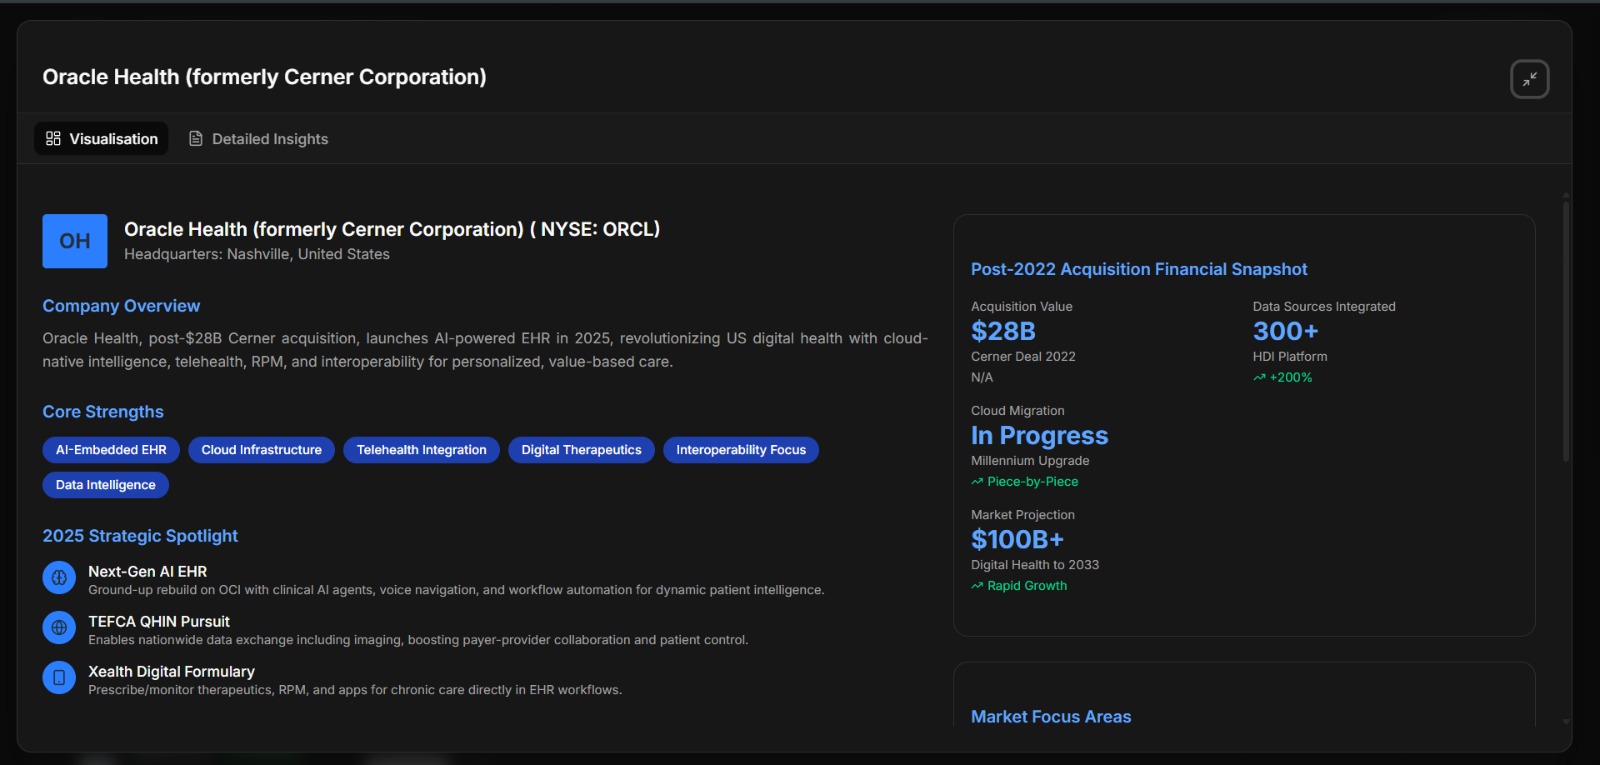Switch to the Visualisation tab
1600x765 pixels.
[102, 139]
